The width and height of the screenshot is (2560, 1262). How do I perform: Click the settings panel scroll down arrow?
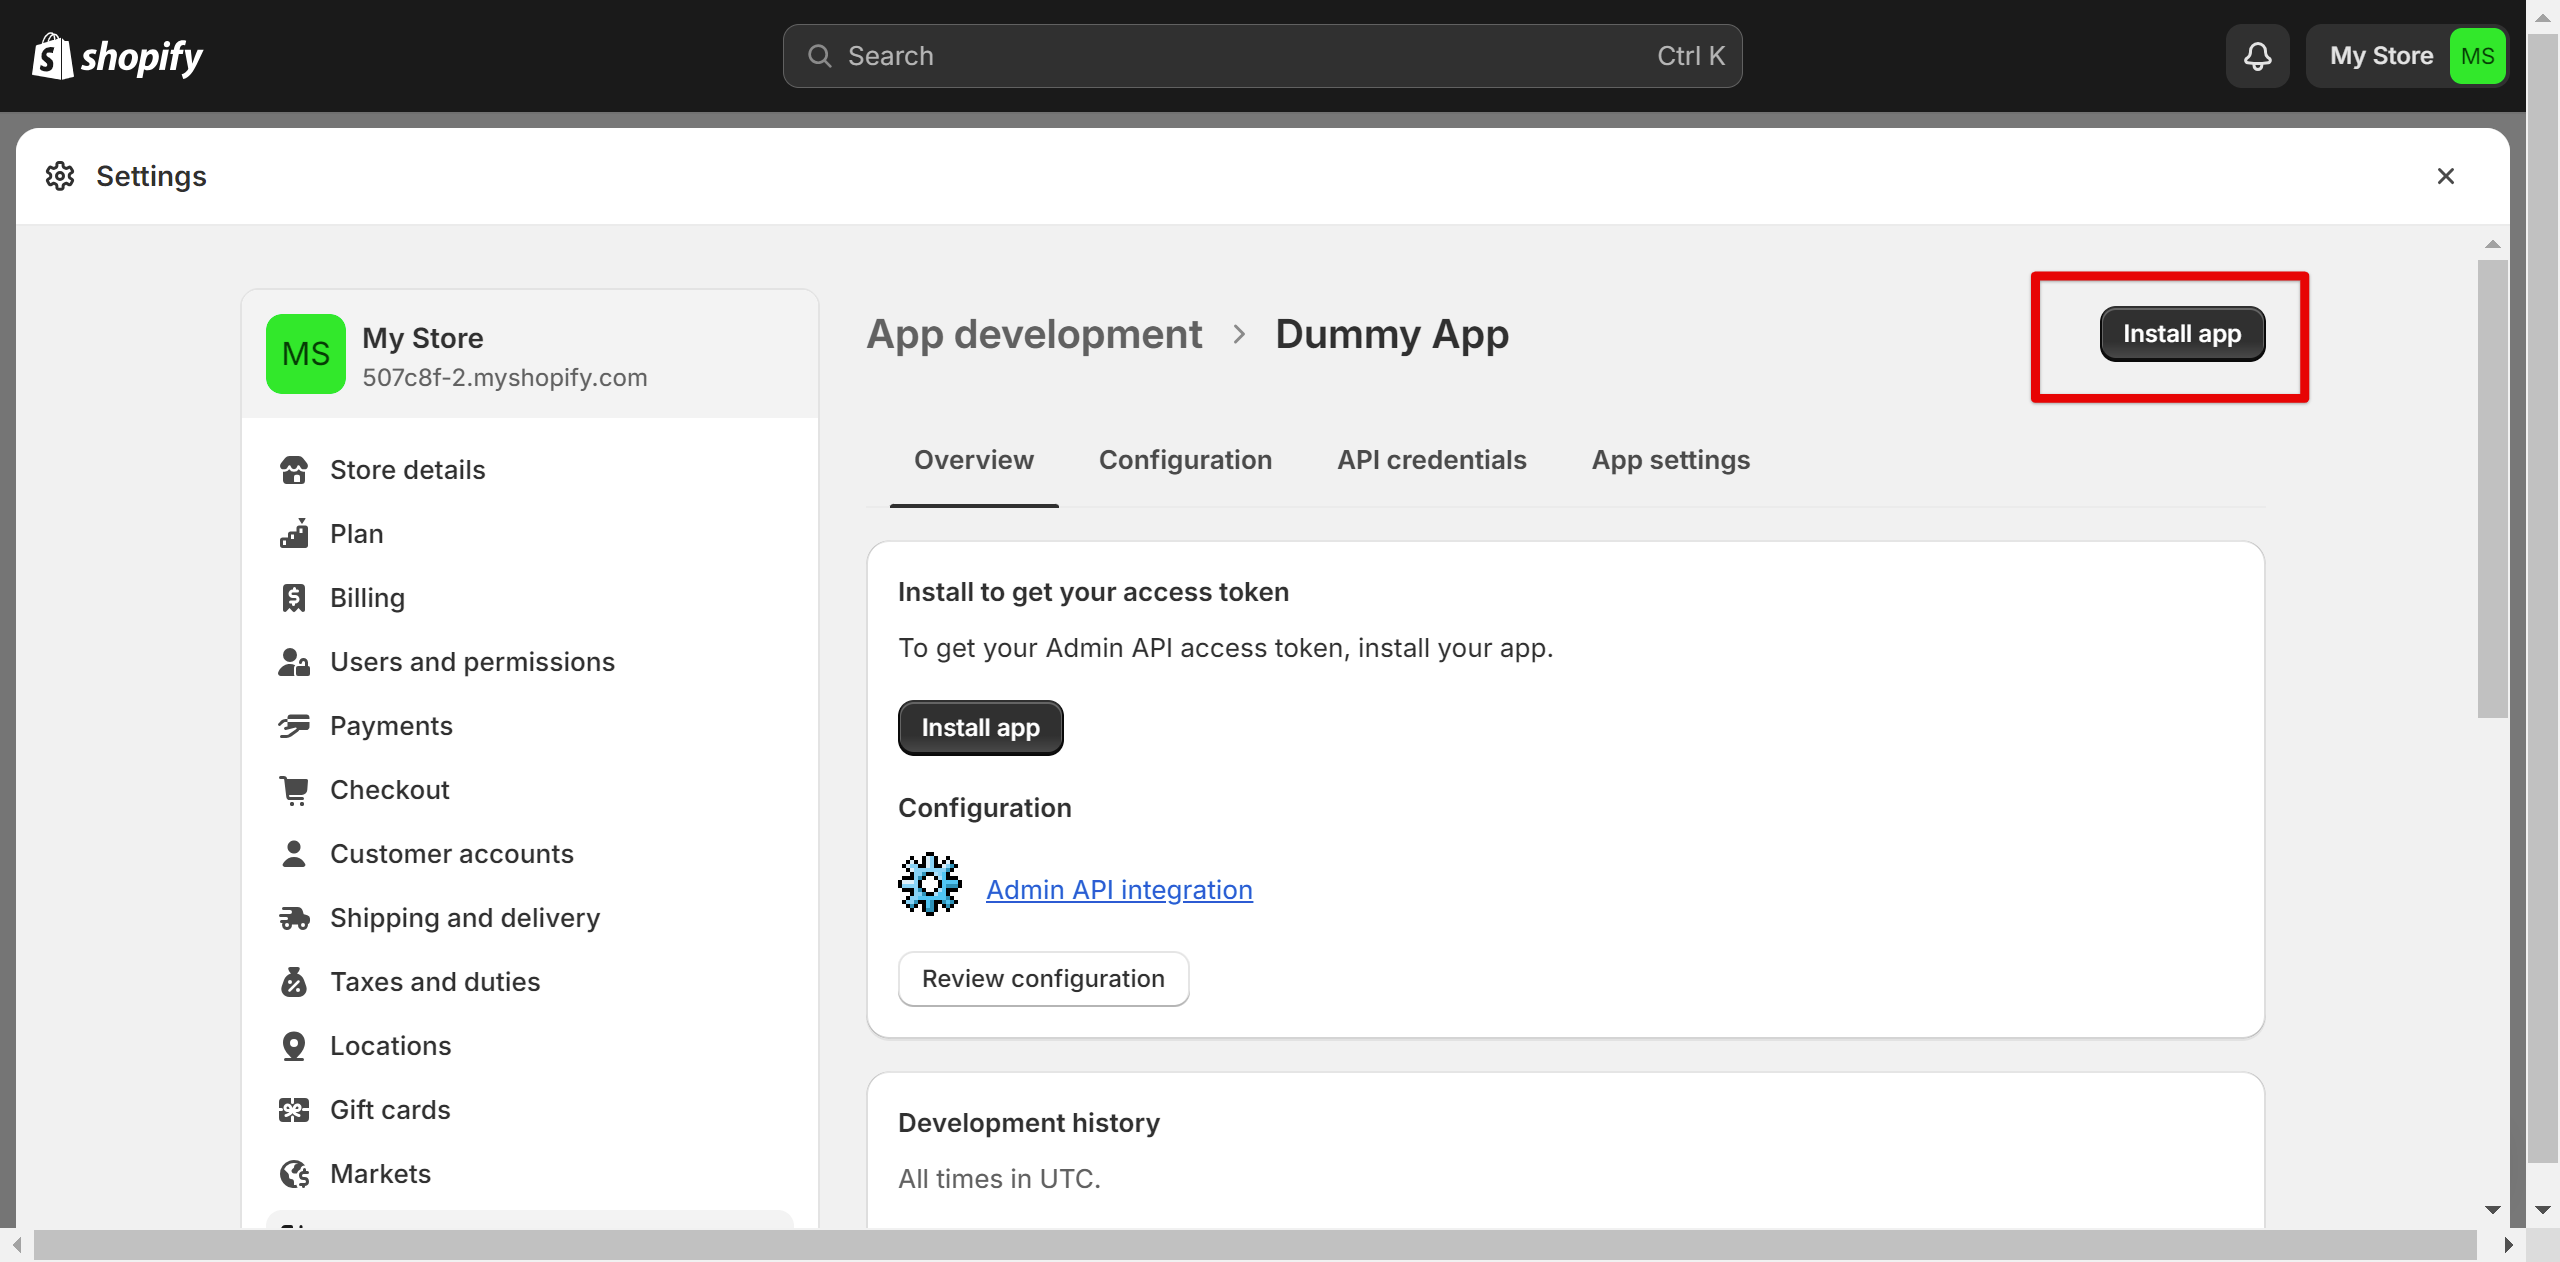click(x=2492, y=1210)
